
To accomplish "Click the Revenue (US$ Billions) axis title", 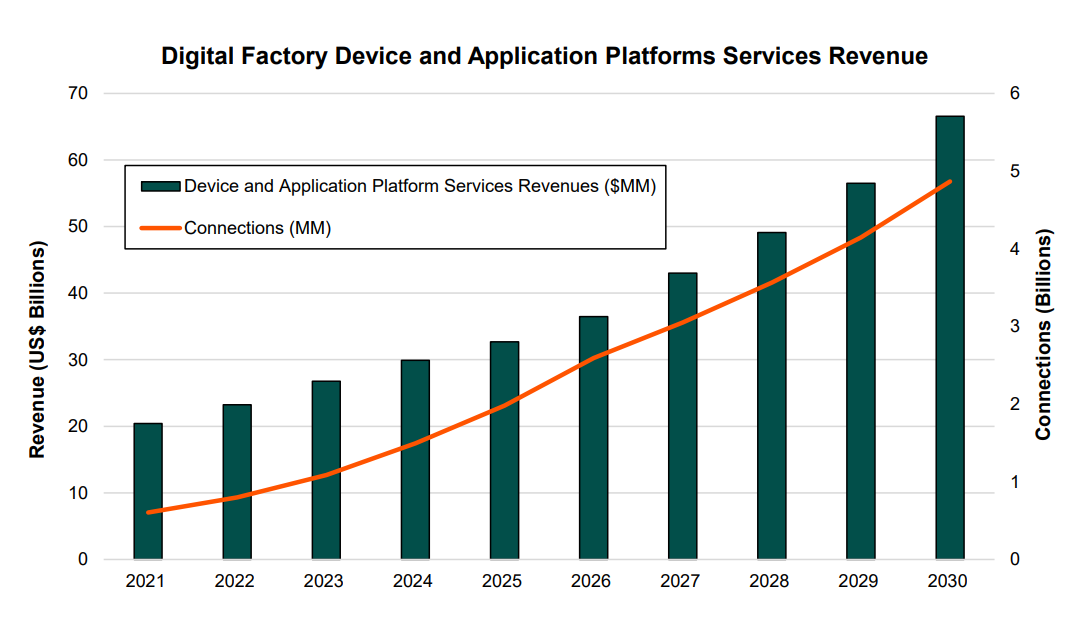I will tap(37, 349).
